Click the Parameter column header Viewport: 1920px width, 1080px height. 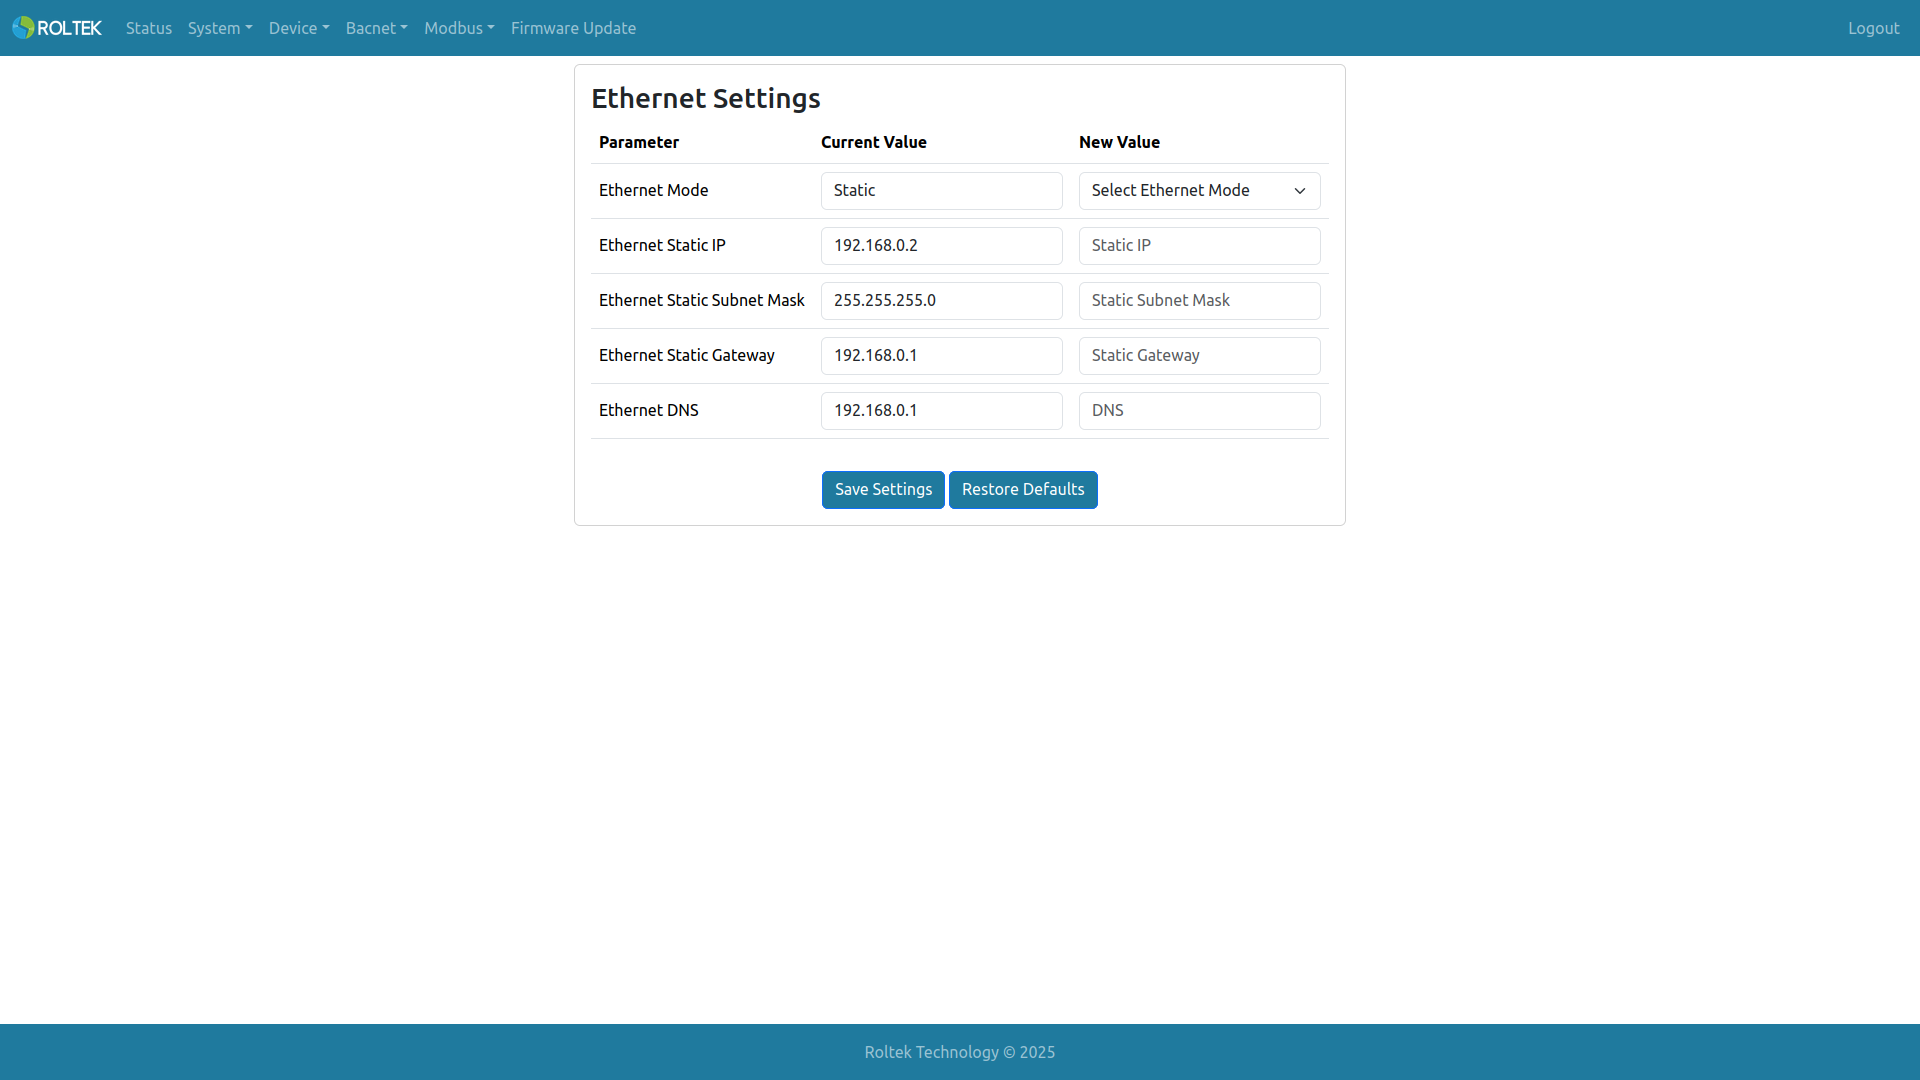(639, 142)
